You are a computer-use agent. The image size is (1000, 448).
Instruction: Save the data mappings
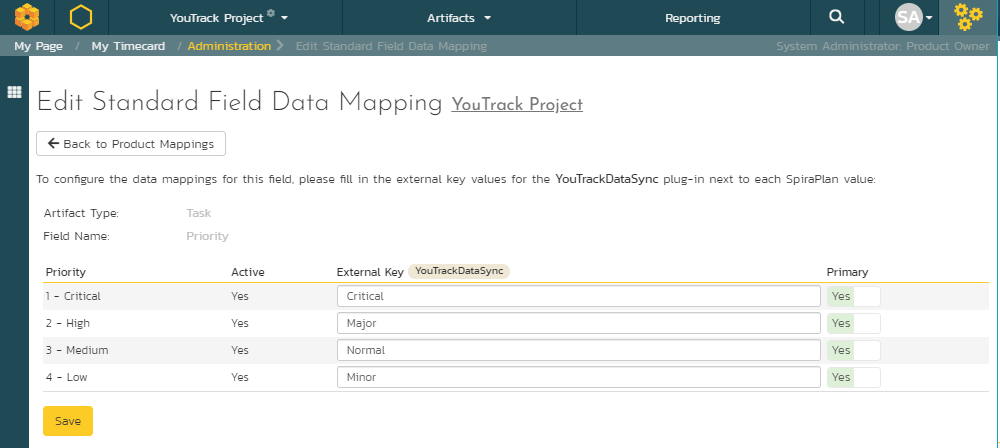point(68,421)
